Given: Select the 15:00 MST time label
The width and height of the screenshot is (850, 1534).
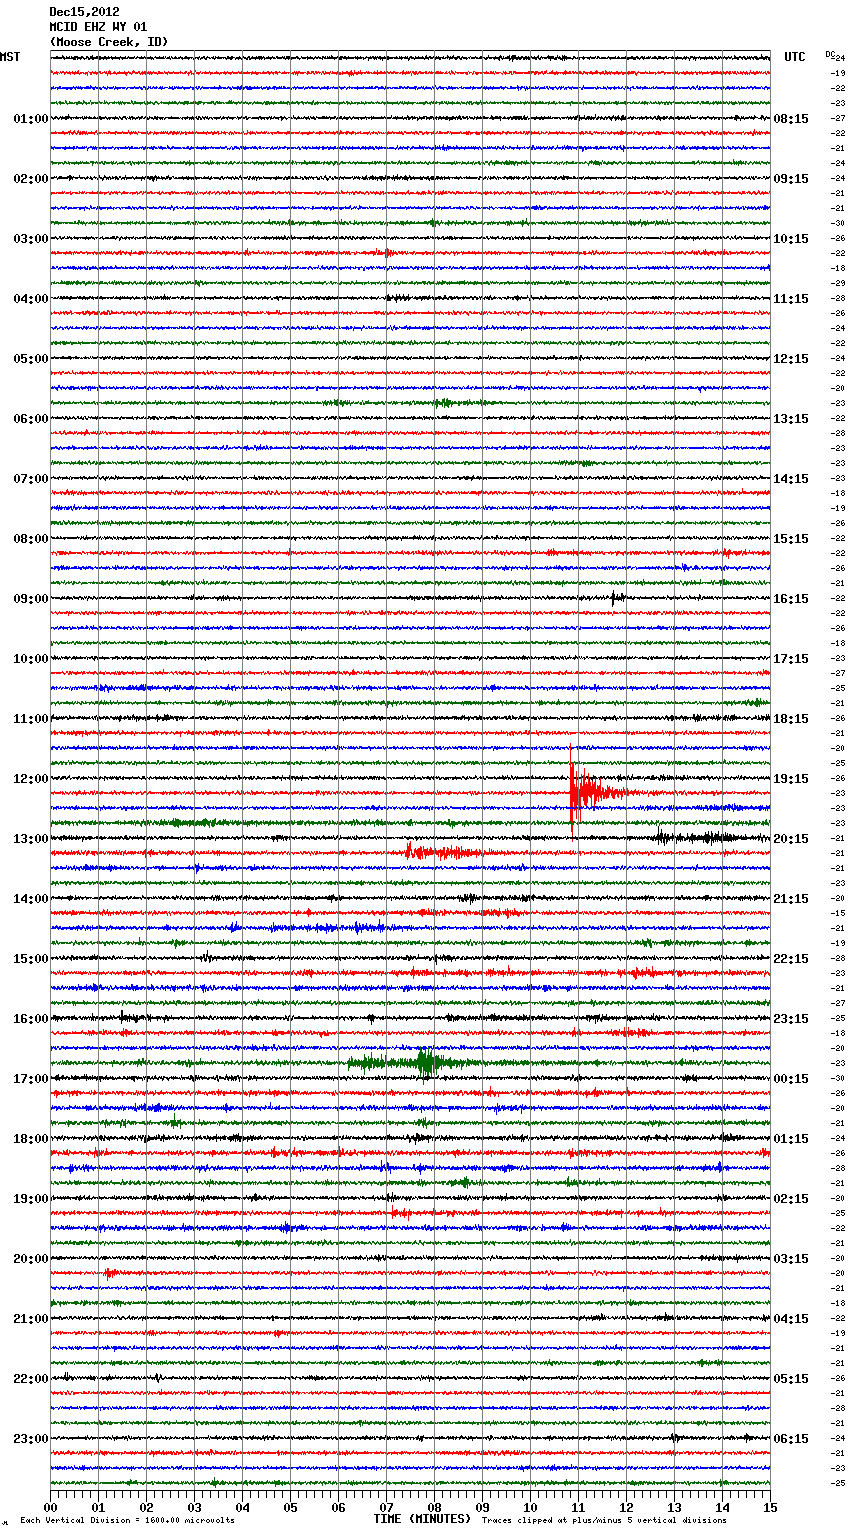Looking at the screenshot, I should [31, 959].
